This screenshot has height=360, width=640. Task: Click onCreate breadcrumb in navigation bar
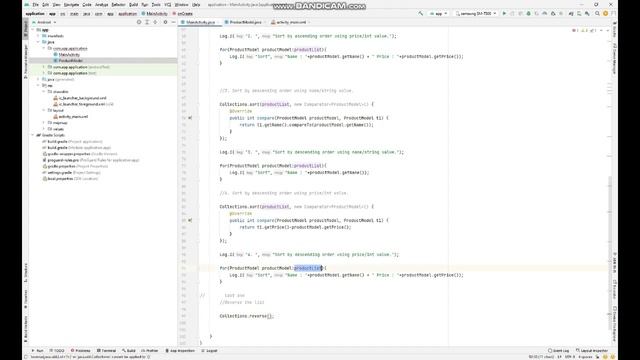pos(183,13)
